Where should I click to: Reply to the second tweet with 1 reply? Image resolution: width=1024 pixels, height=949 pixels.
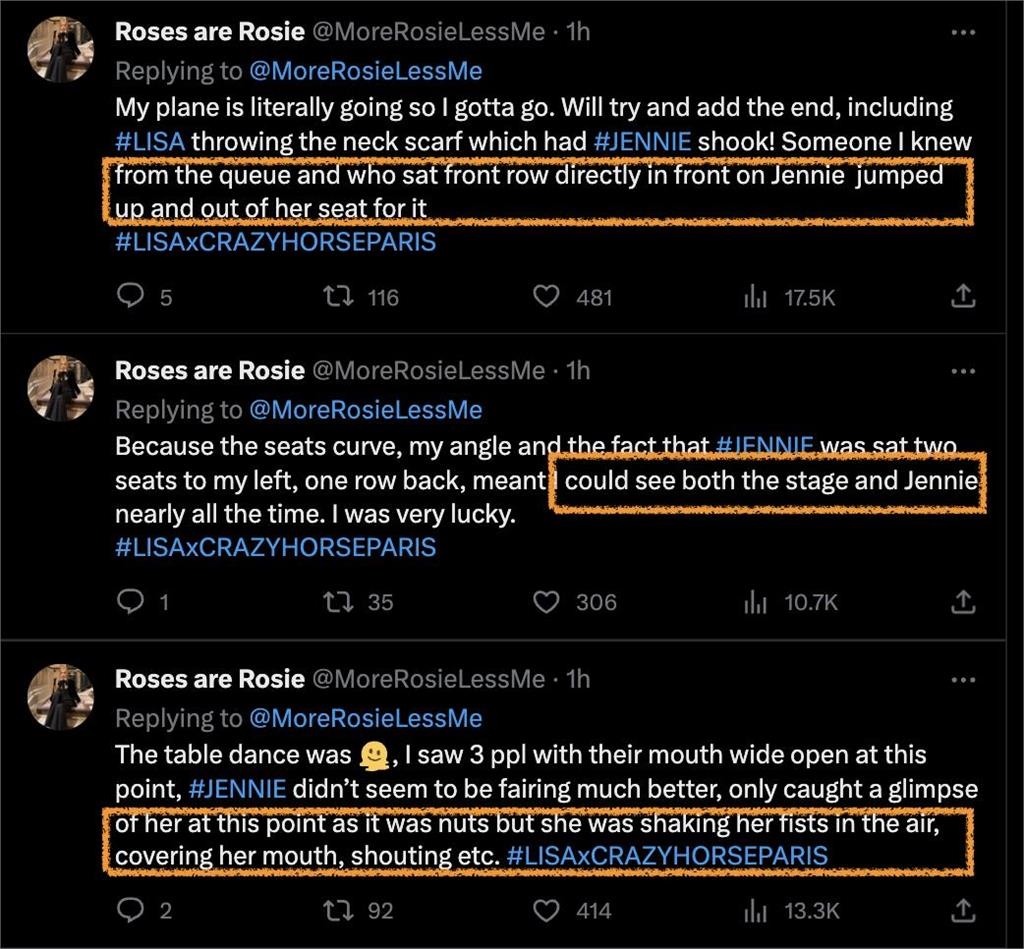[x=132, y=601]
